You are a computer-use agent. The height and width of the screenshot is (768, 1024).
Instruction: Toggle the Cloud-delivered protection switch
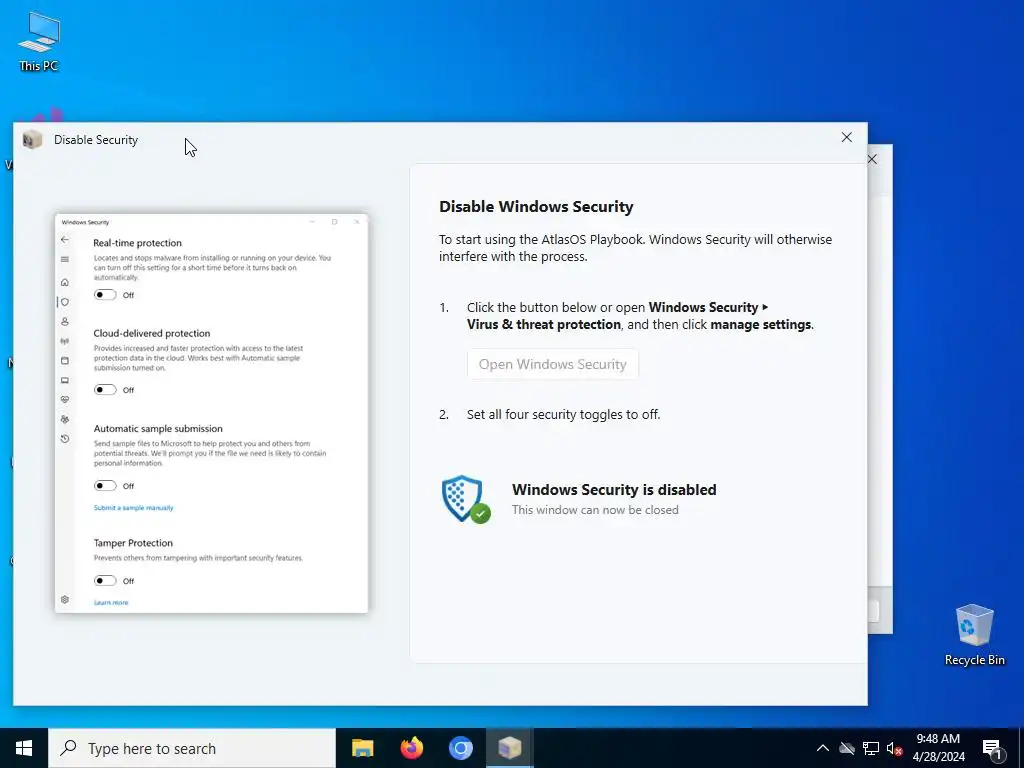[x=105, y=390]
